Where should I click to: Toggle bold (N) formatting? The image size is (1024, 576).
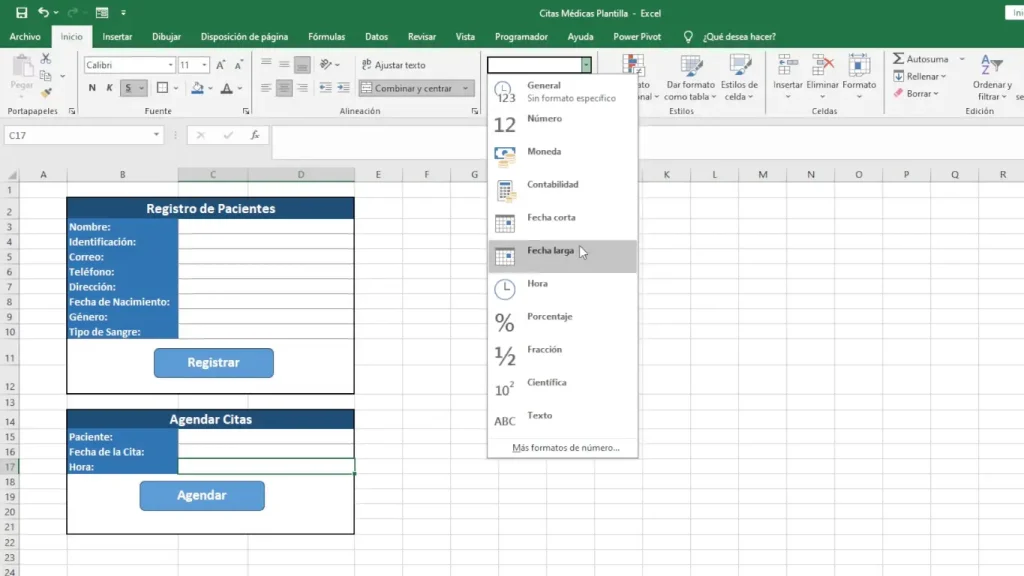pos(92,88)
